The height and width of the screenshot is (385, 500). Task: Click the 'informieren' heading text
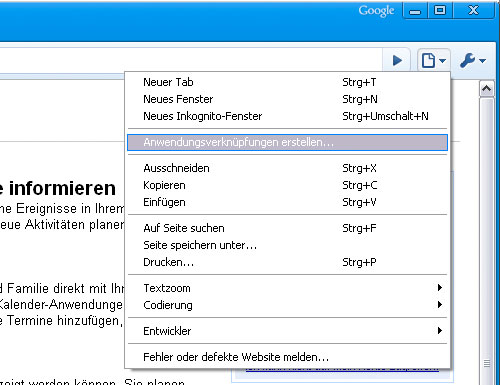pyautogui.click(x=62, y=188)
